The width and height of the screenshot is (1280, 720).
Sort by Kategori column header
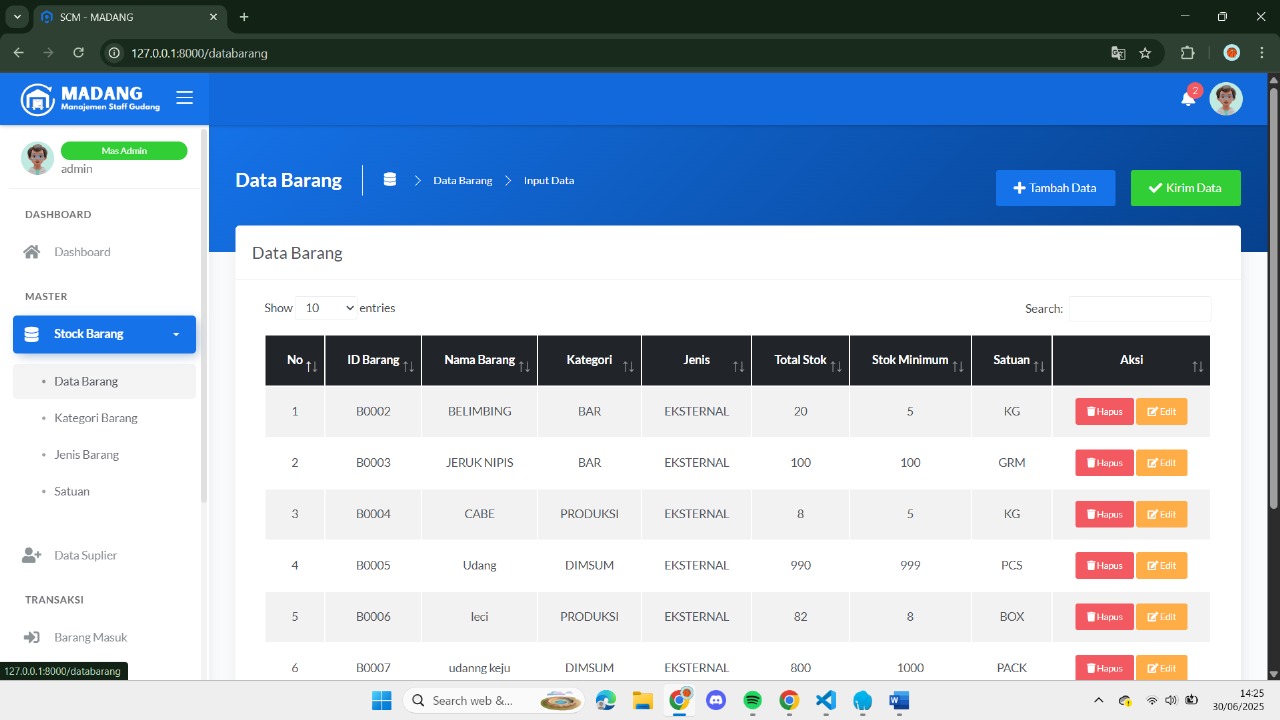pyautogui.click(x=589, y=360)
